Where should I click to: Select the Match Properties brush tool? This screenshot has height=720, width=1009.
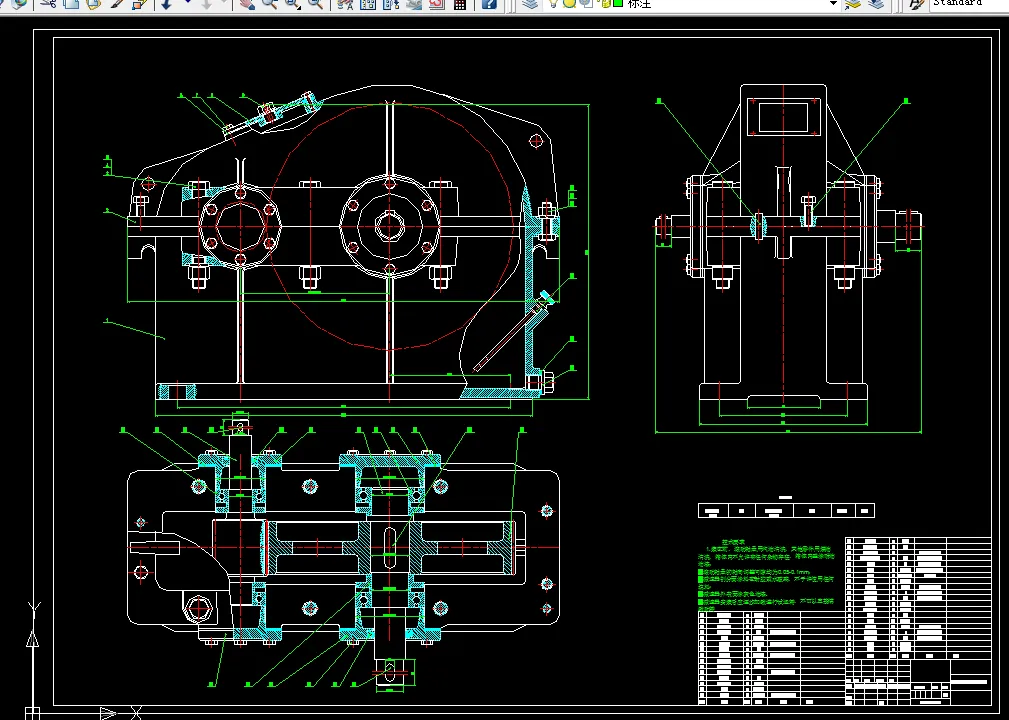click(x=117, y=4)
